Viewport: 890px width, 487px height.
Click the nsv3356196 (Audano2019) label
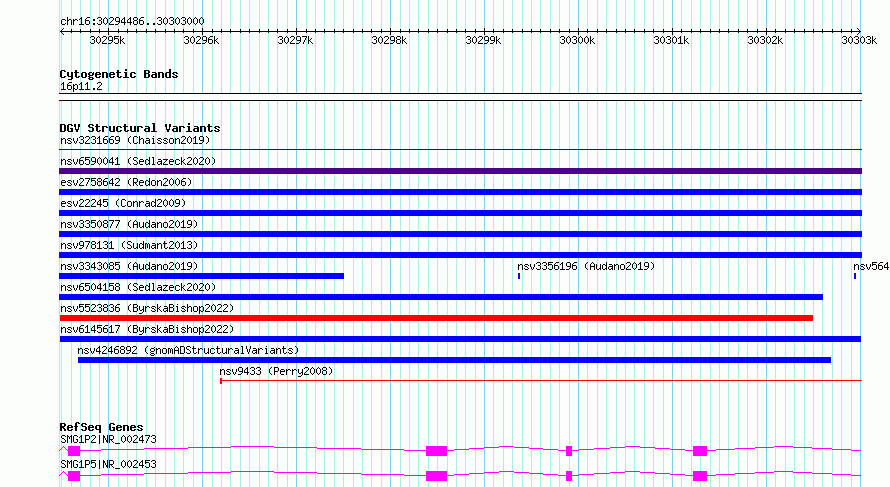[586, 266]
